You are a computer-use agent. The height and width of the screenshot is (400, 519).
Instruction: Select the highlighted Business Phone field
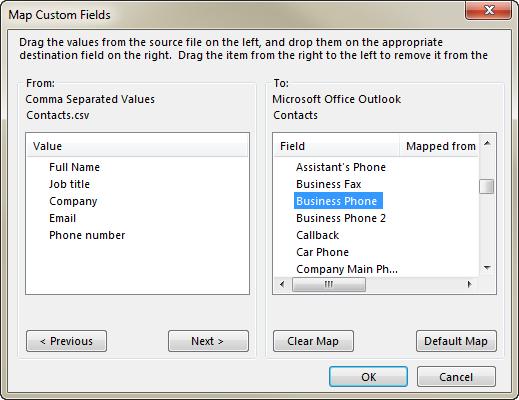(338, 201)
